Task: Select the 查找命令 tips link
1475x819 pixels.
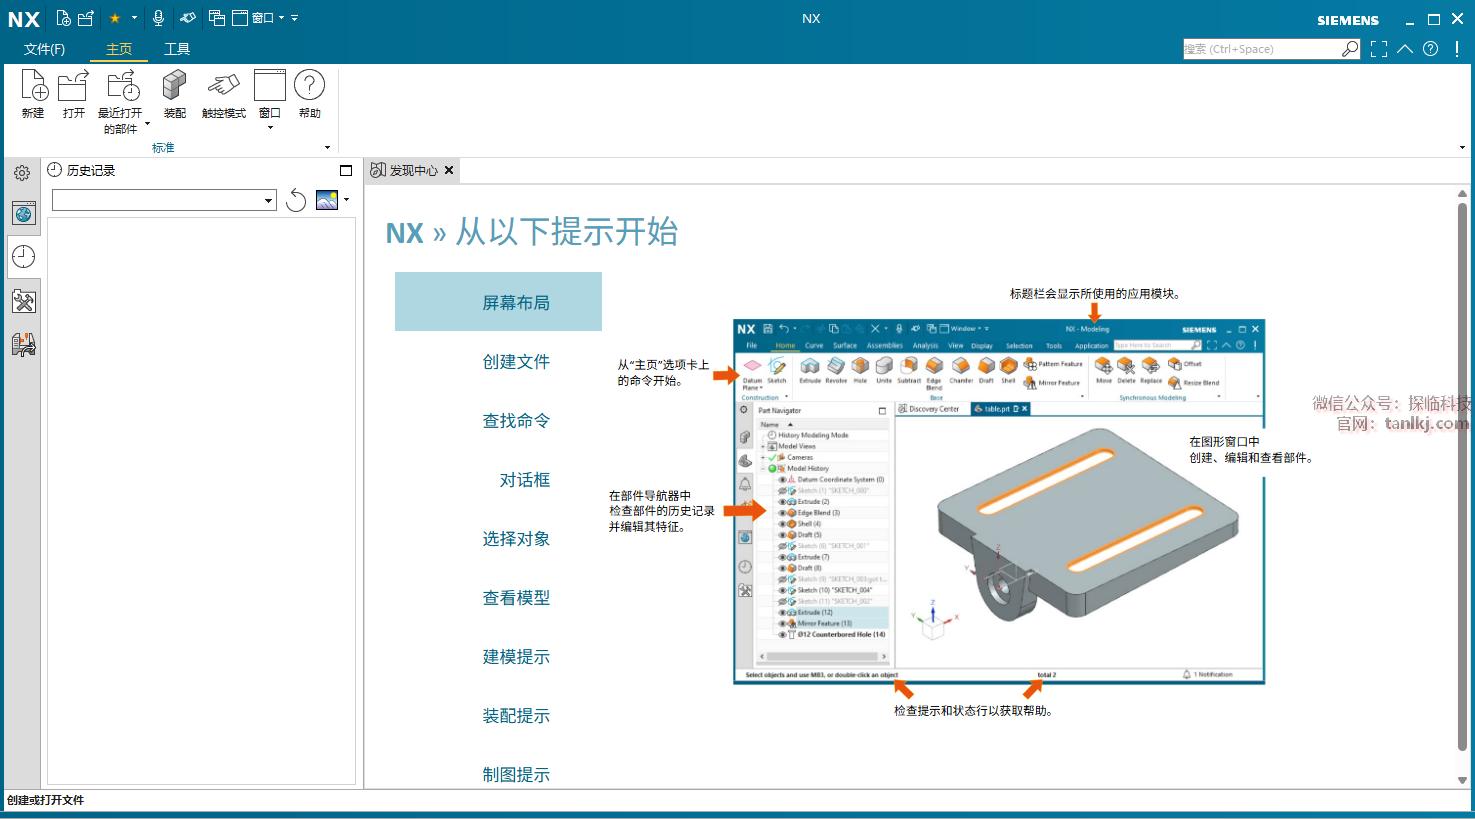Action: coord(516,421)
